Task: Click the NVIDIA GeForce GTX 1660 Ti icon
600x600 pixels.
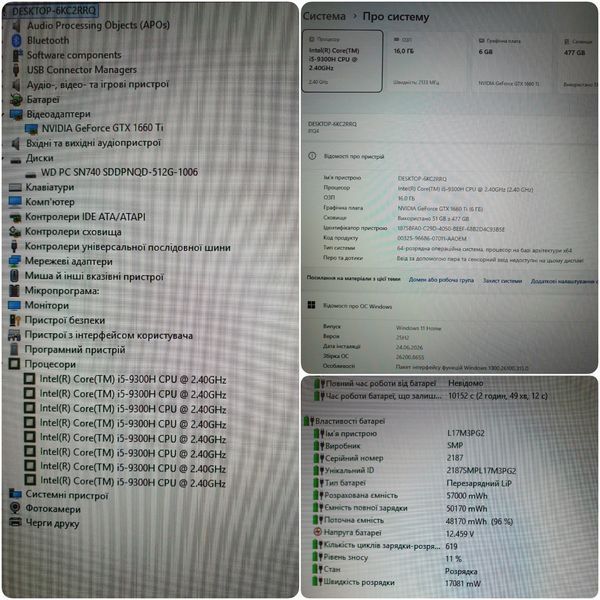Action: pos(31,129)
